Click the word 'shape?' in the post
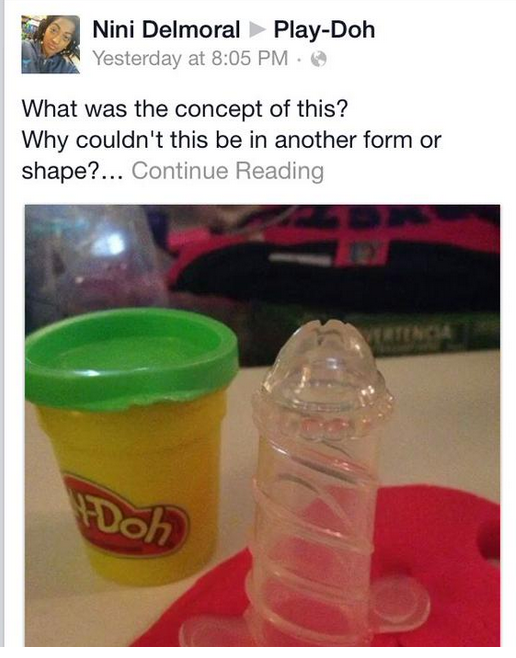 [60, 172]
